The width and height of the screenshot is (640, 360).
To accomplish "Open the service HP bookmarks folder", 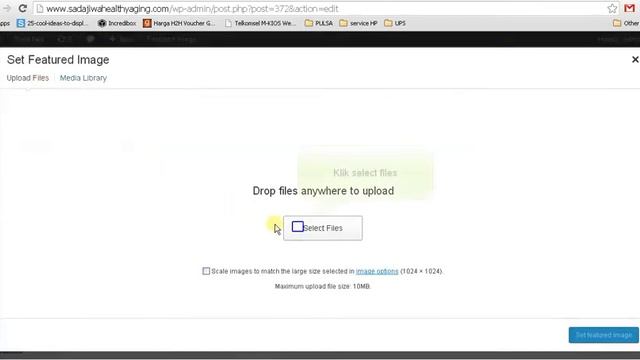I will click(x=358, y=23).
